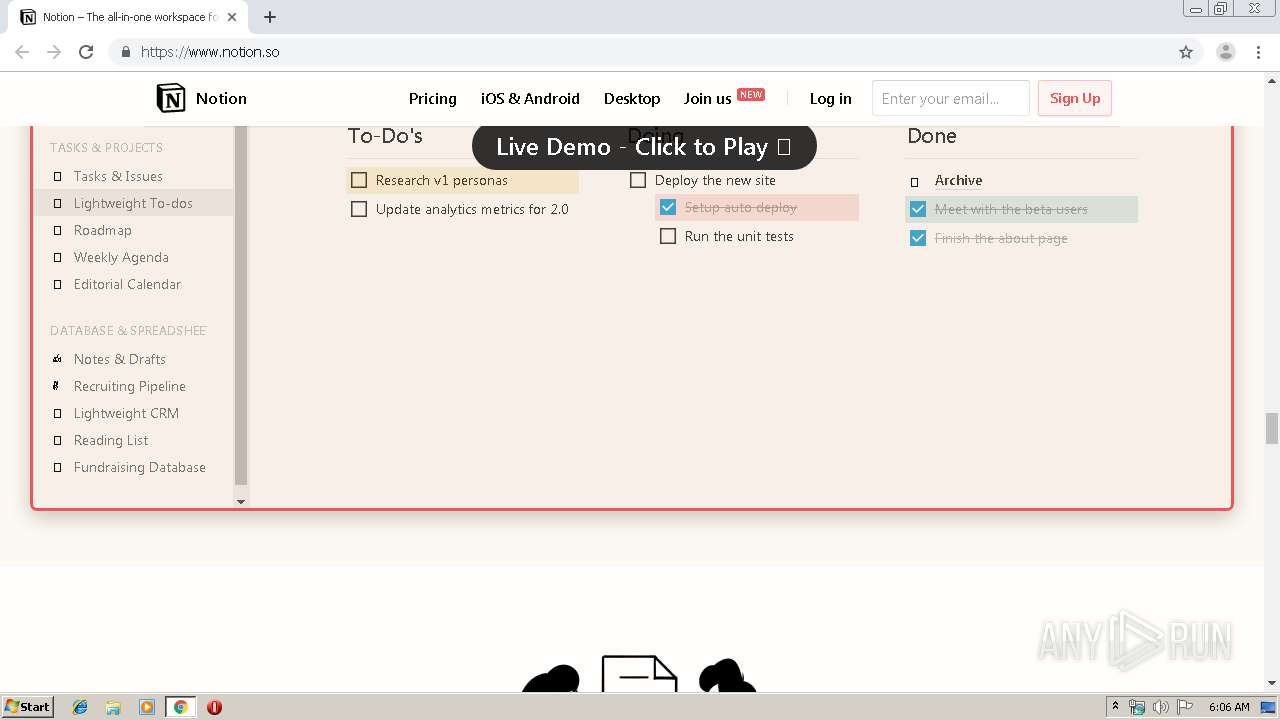Click the Show desktop button
The width and height of the screenshot is (1280, 720).
pos(1268,707)
